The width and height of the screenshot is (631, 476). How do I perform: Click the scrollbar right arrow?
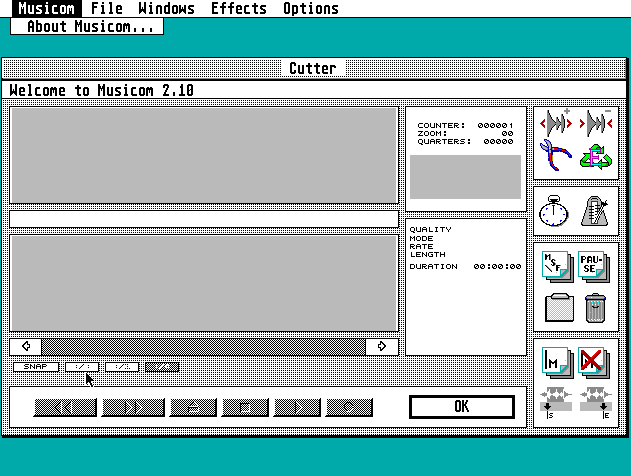click(382, 346)
